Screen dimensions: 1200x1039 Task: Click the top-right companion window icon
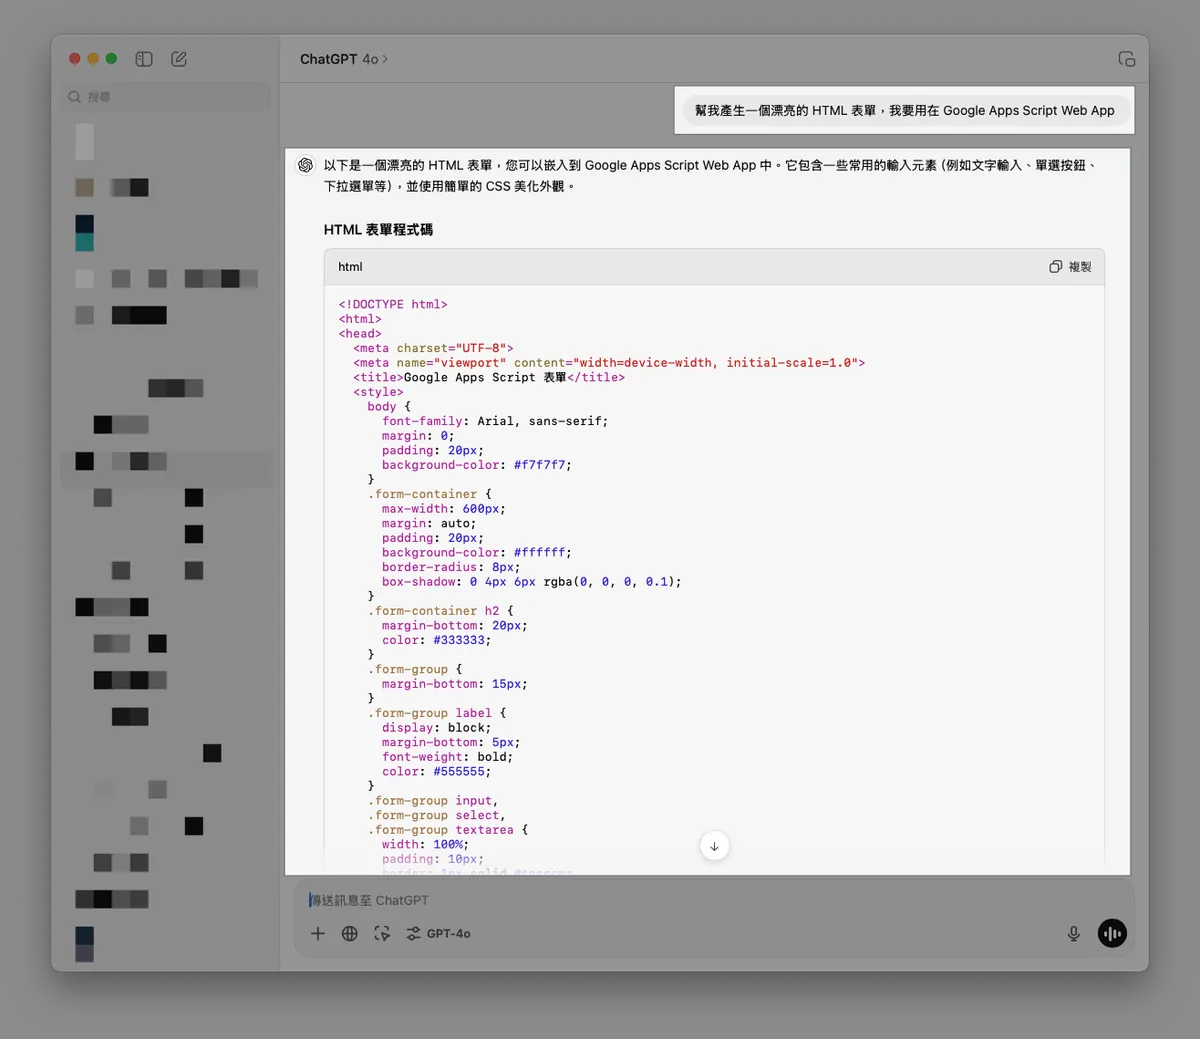tap(1126, 59)
